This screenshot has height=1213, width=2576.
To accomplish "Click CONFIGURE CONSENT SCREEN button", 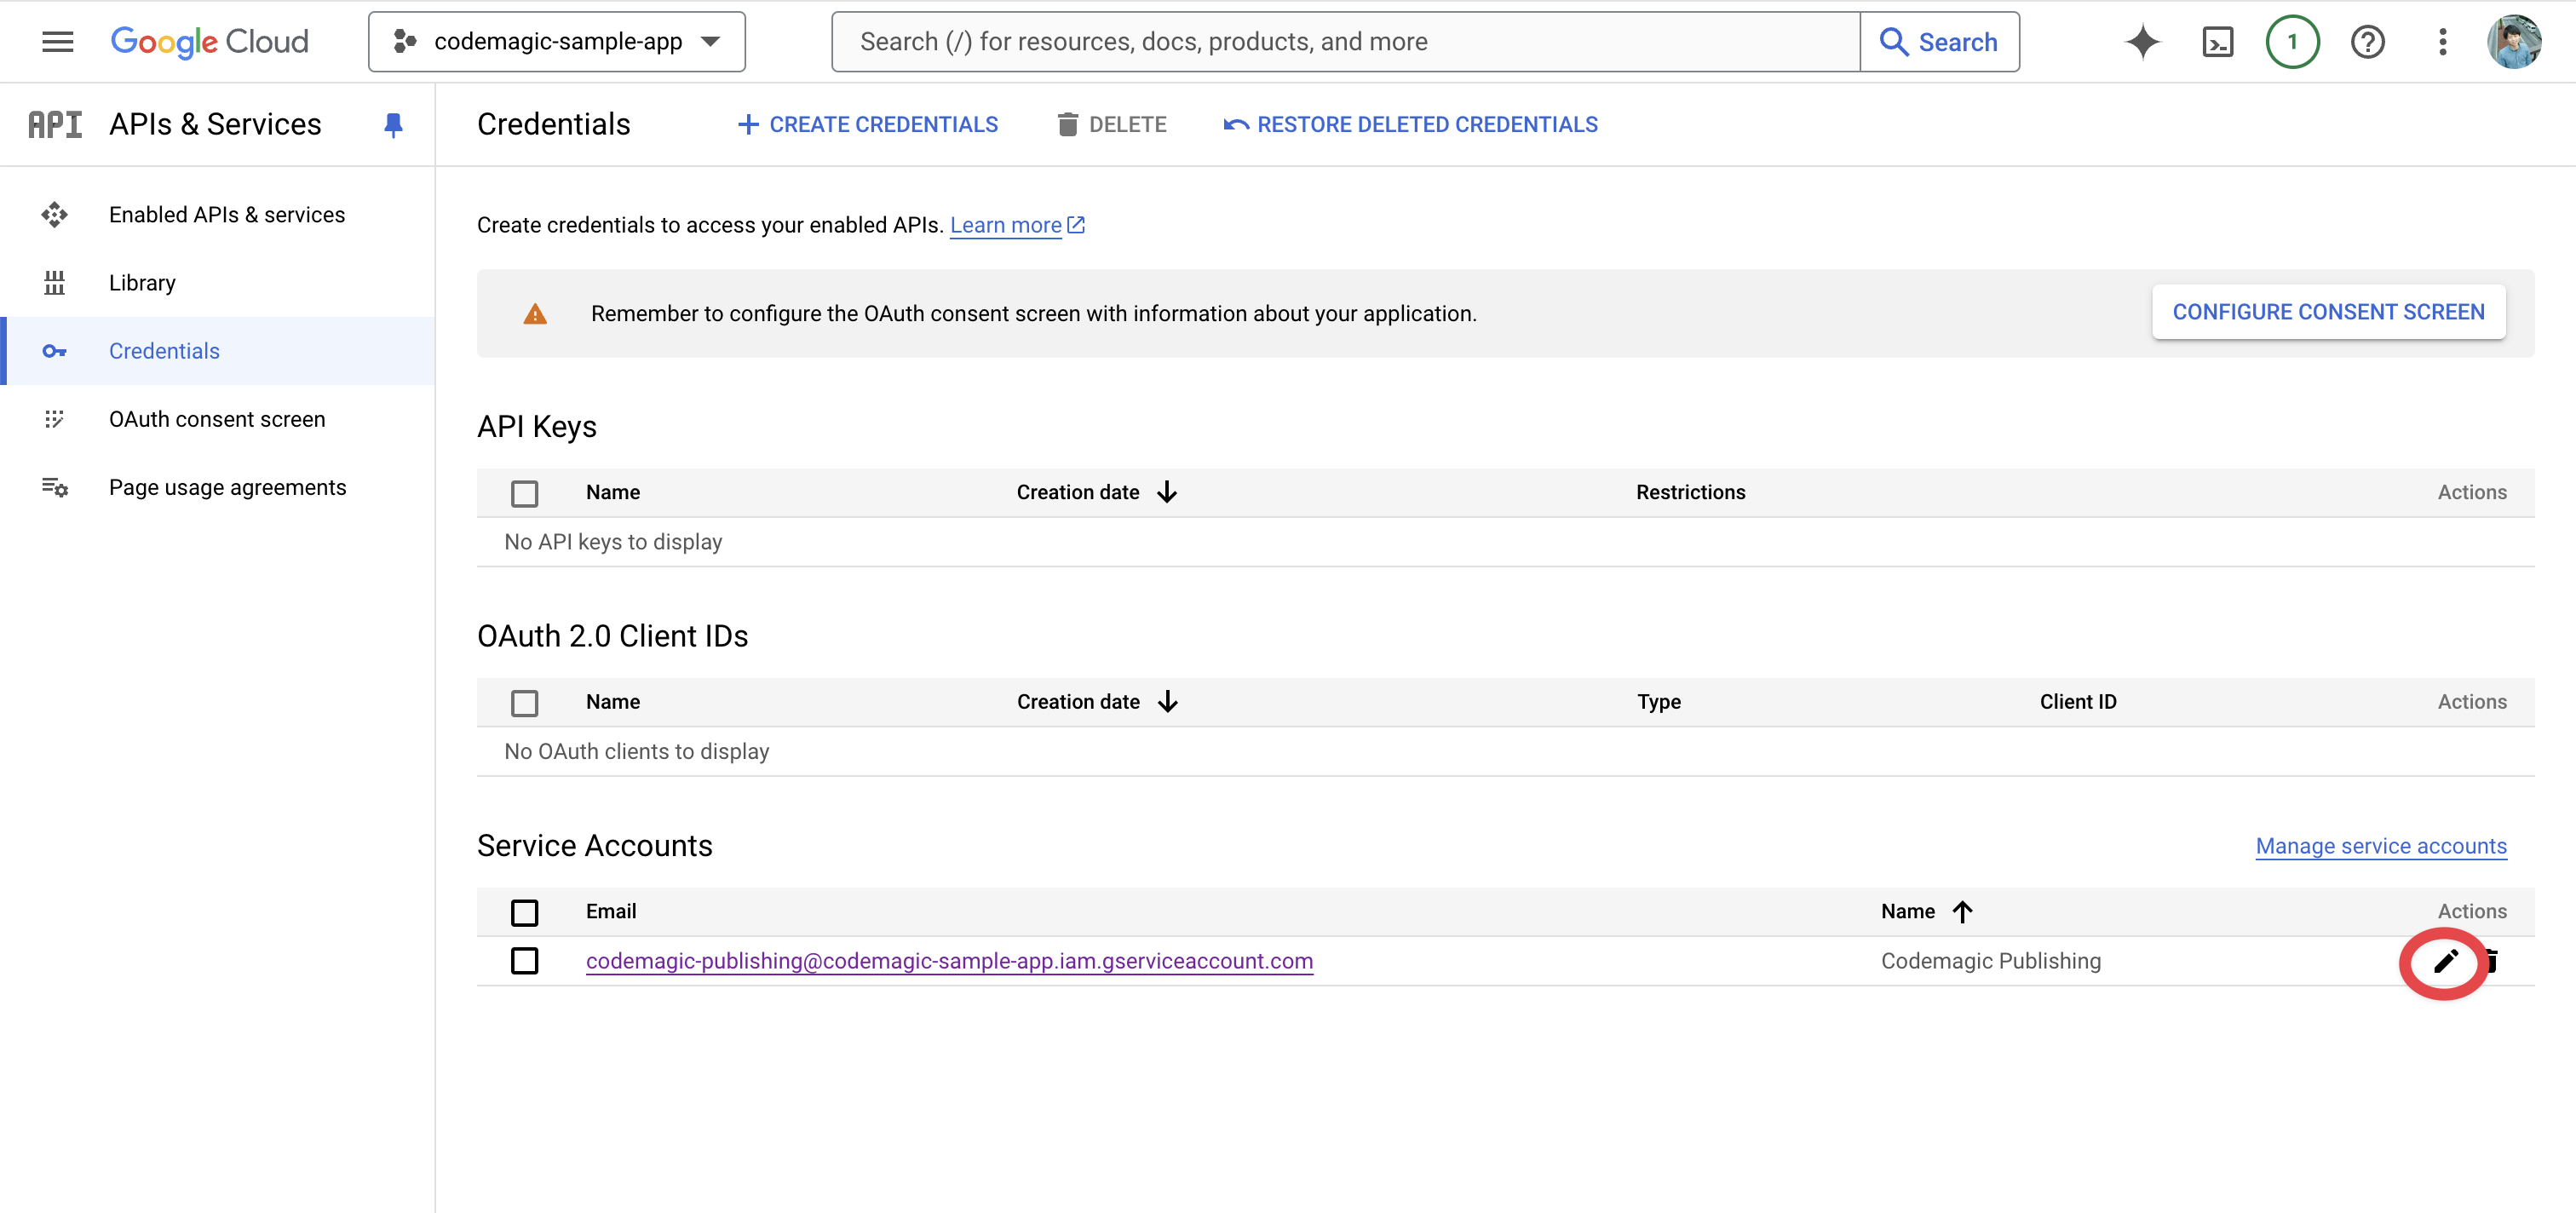I will click(x=2328, y=312).
